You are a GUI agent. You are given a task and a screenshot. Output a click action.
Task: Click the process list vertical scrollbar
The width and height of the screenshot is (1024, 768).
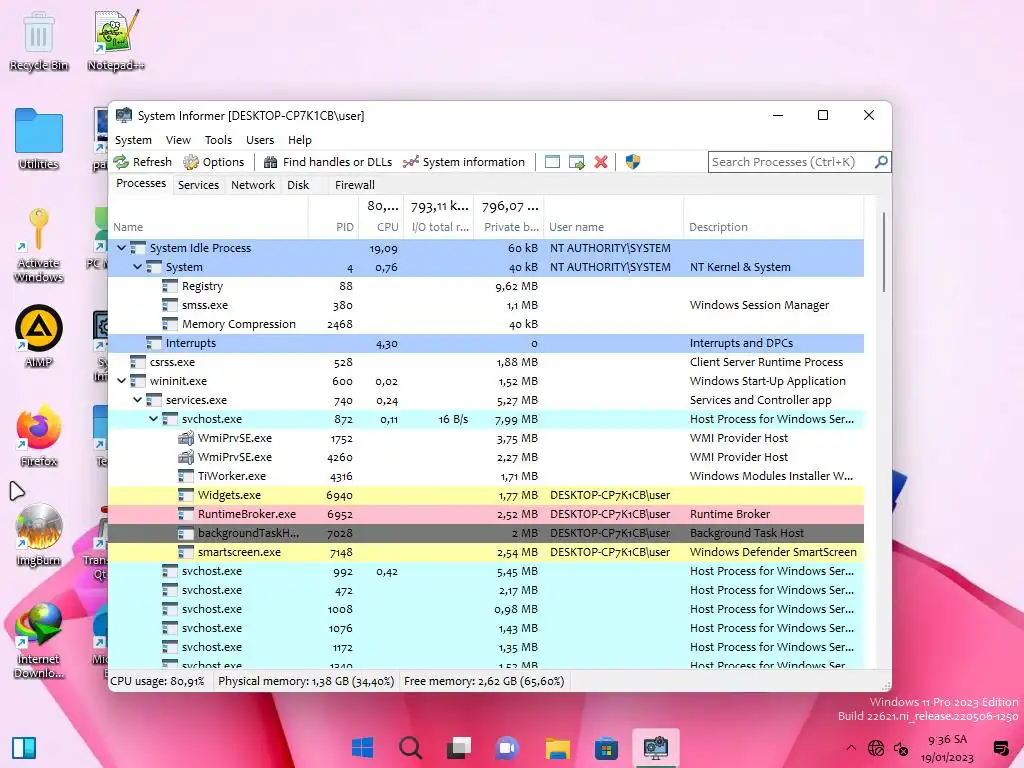coord(884,252)
